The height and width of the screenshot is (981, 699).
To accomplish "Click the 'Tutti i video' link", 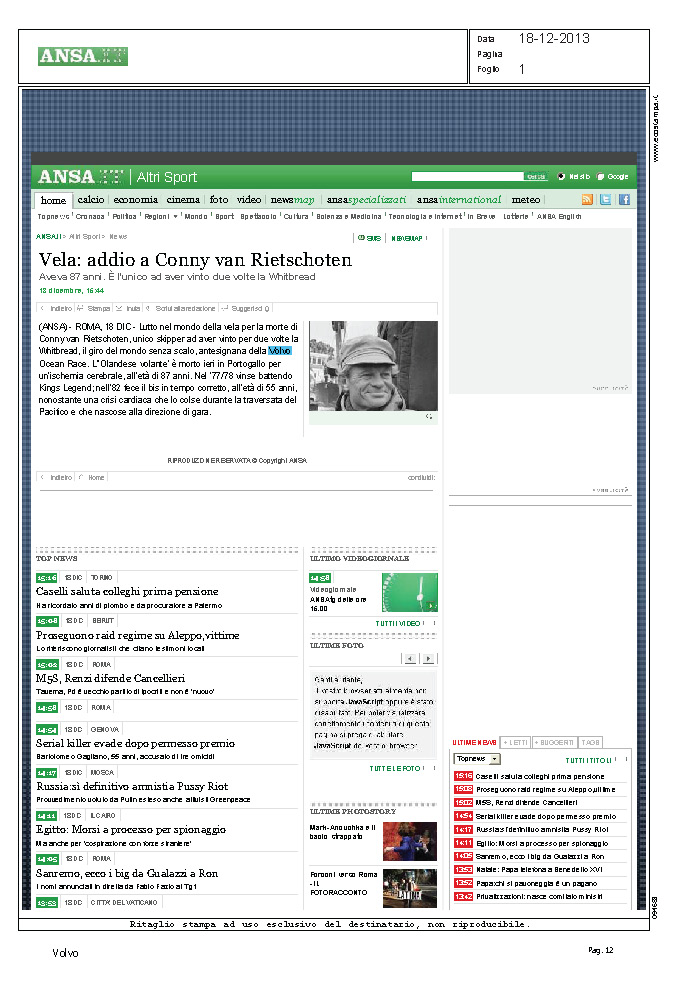I will (x=396, y=623).
